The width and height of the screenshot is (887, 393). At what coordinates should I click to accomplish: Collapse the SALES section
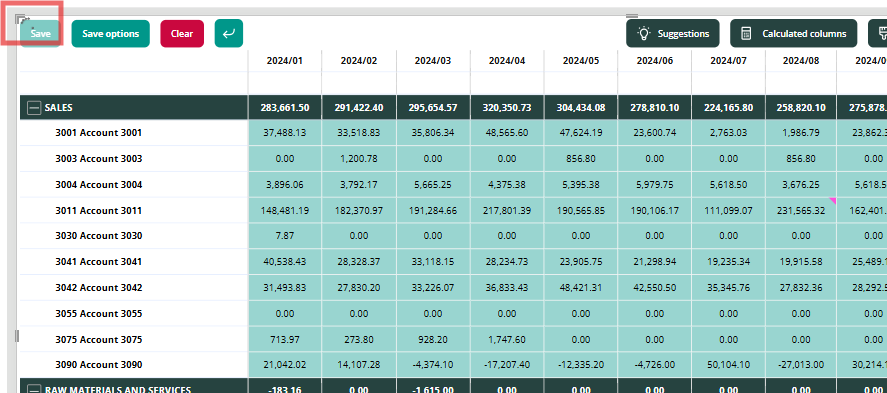coord(35,107)
